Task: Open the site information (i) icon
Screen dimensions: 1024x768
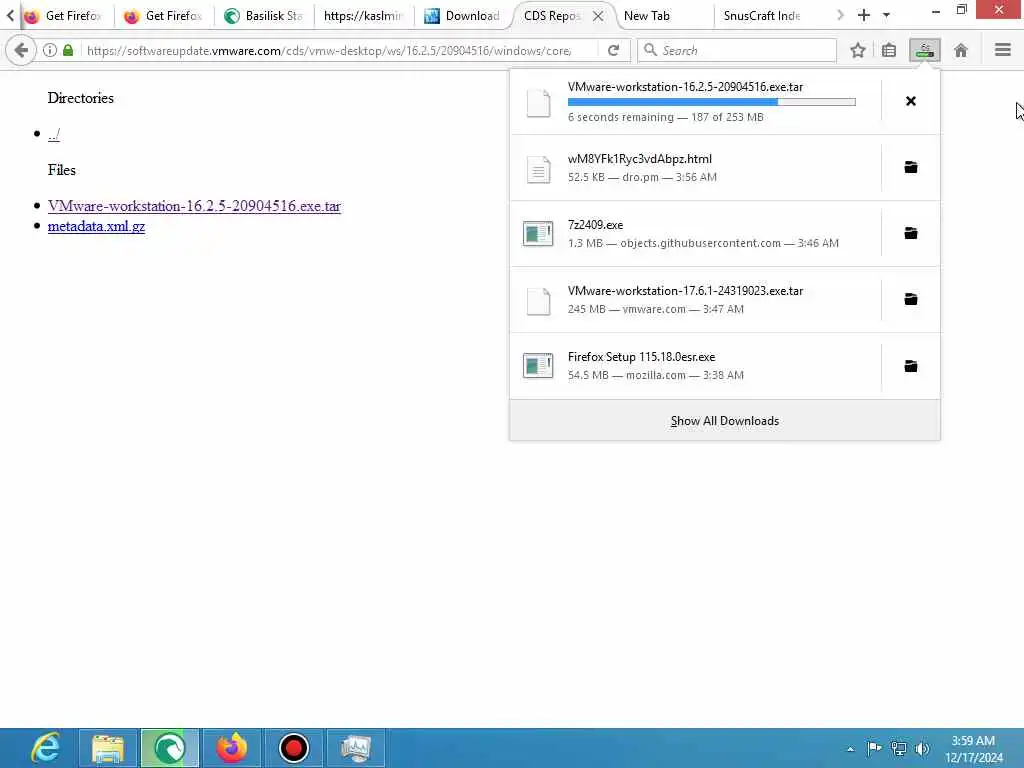Action: pyautogui.click(x=50, y=50)
